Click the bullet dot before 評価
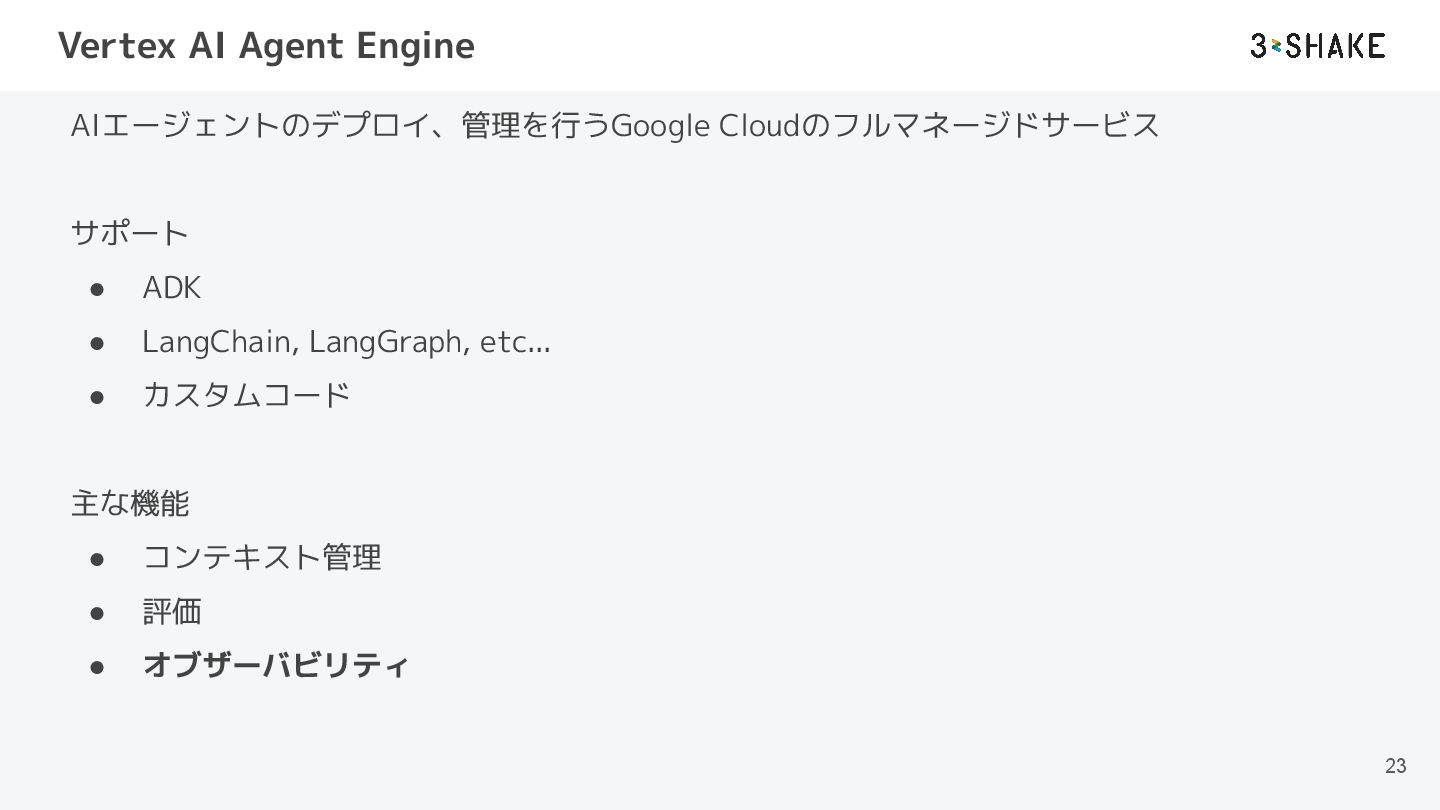The width and height of the screenshot is (1440, 810). (x=97, y=612)
